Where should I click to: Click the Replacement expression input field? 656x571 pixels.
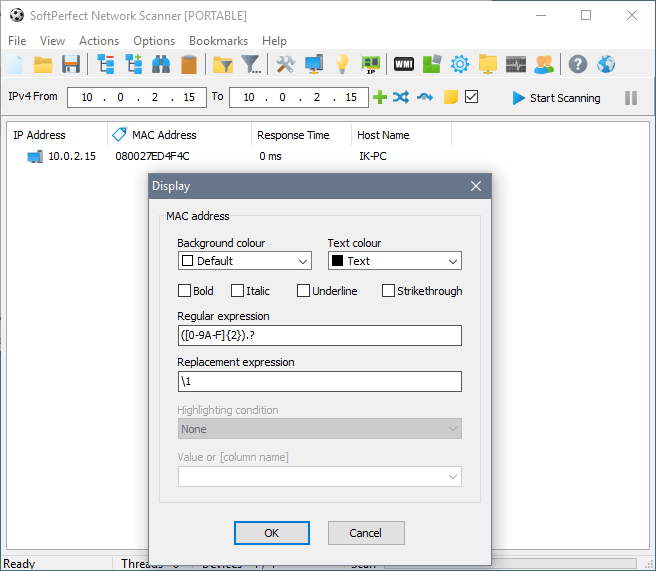click(x=320, y=381)
